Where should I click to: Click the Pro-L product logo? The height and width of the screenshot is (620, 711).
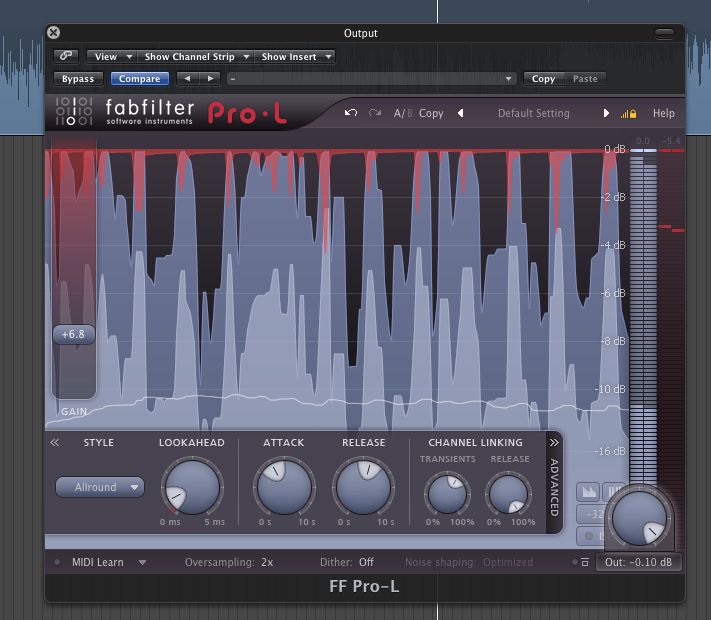[x=247, y=113]
